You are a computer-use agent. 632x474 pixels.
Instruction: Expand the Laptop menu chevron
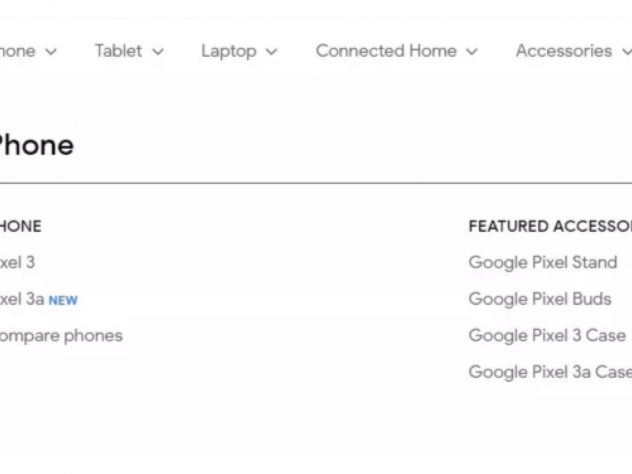pos(271,51)
